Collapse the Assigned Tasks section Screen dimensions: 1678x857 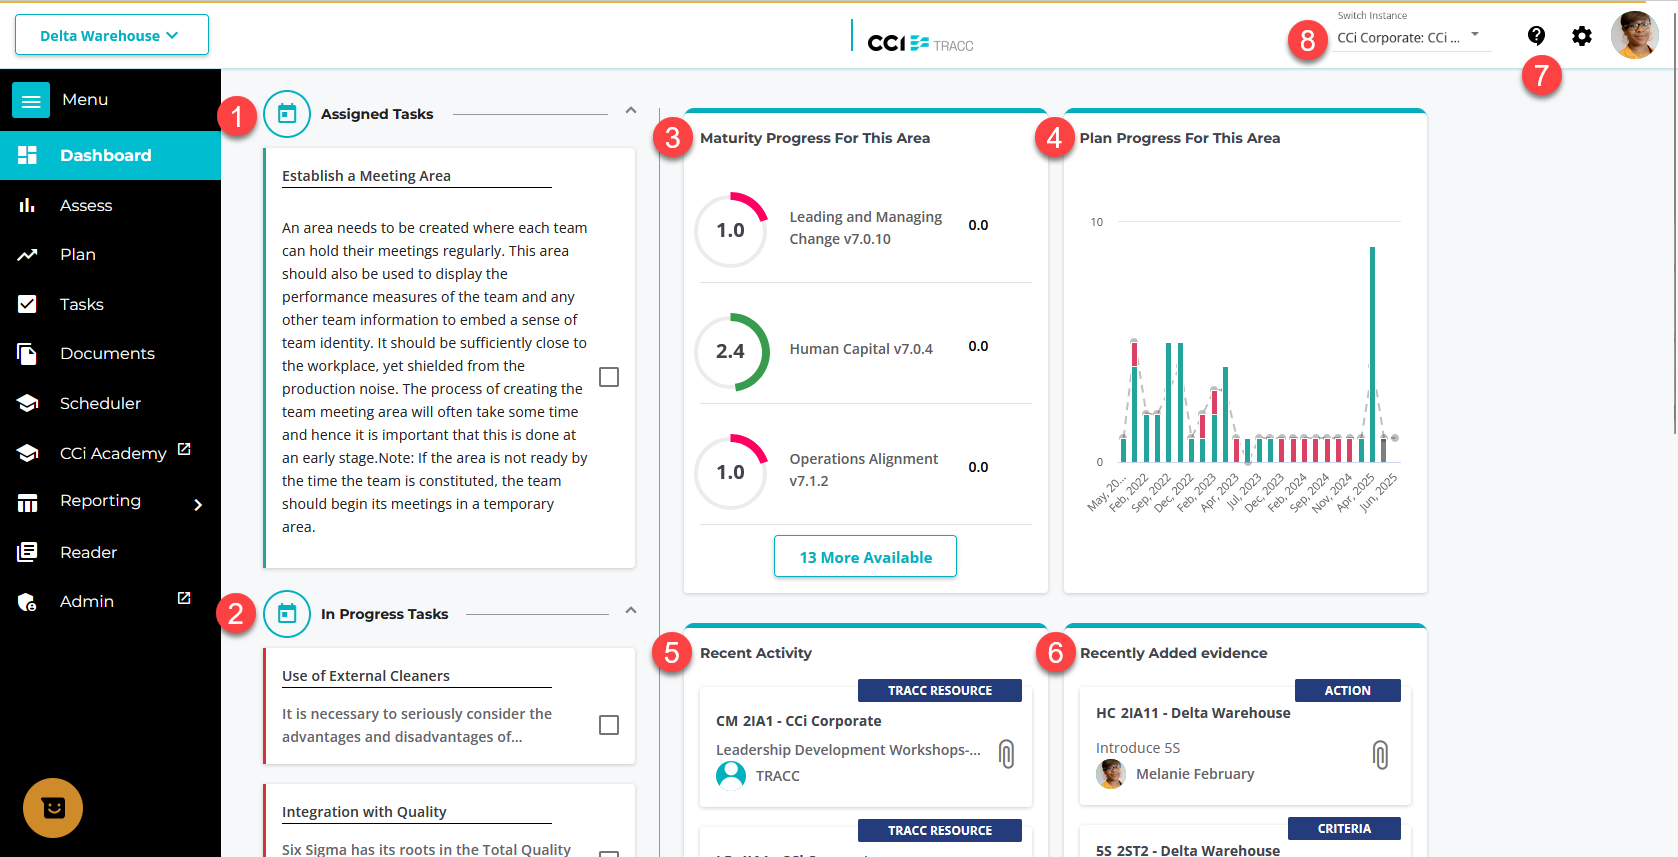pos(631,110)
